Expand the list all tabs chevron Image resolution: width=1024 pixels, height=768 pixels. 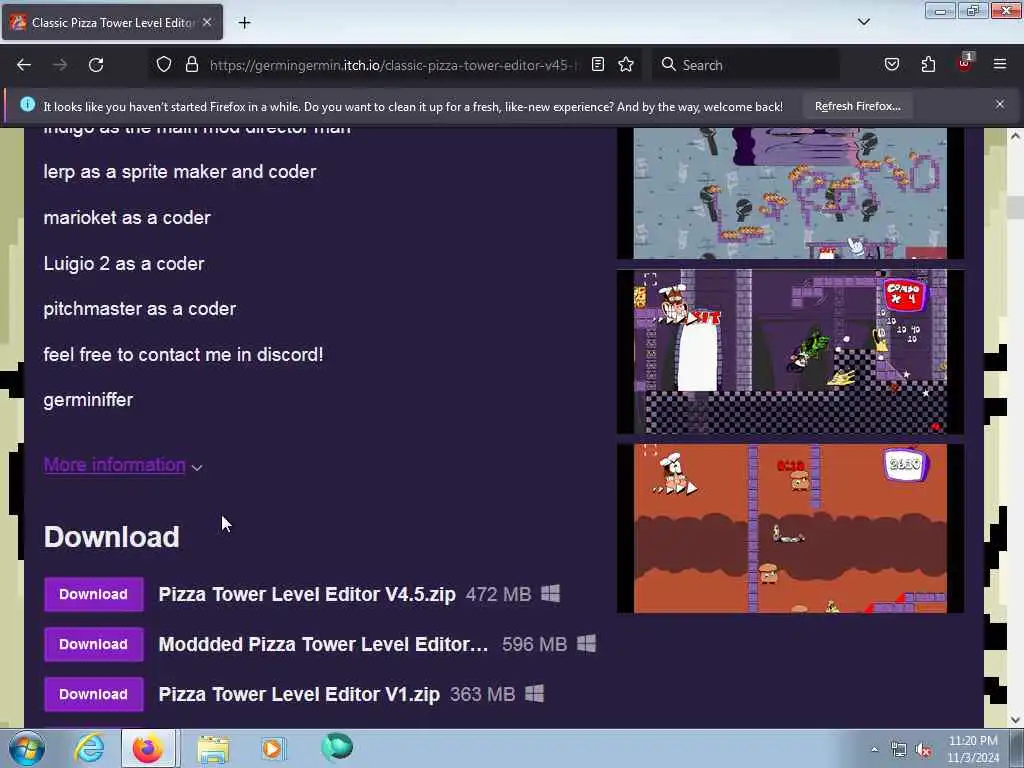coord(863,22)
